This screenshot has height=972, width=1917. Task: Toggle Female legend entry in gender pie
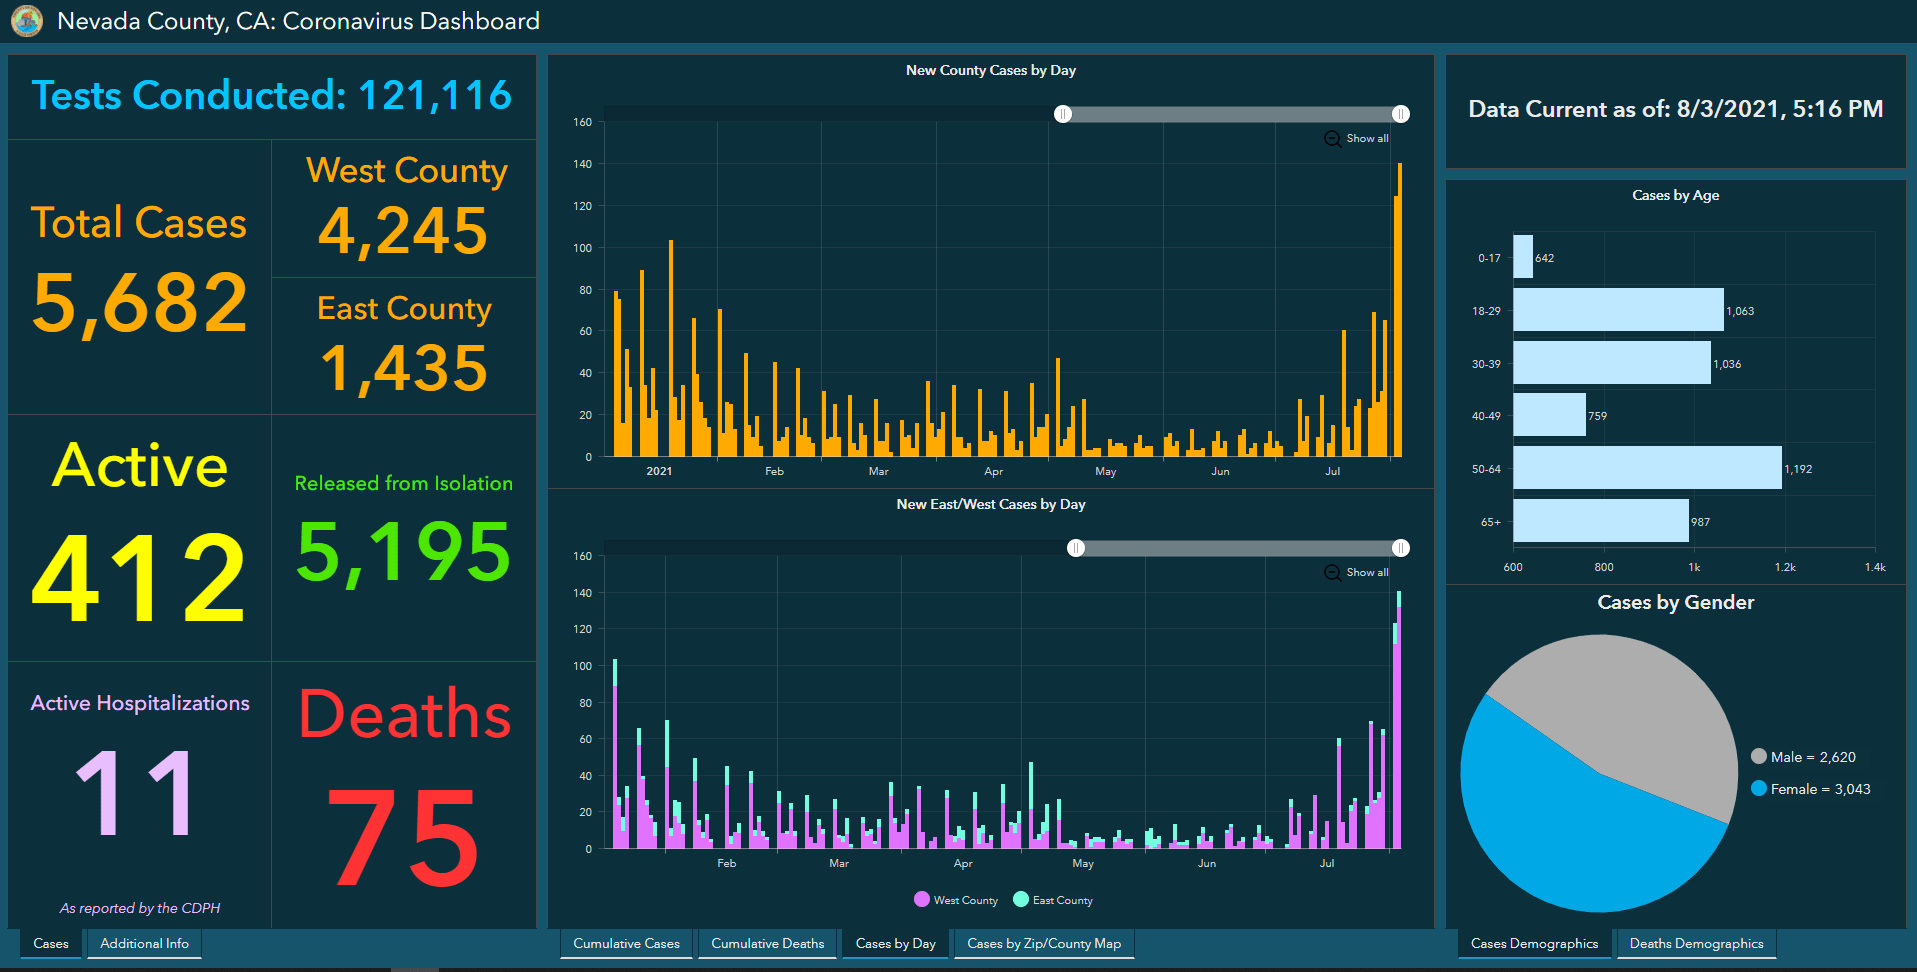click(1811, 789)
